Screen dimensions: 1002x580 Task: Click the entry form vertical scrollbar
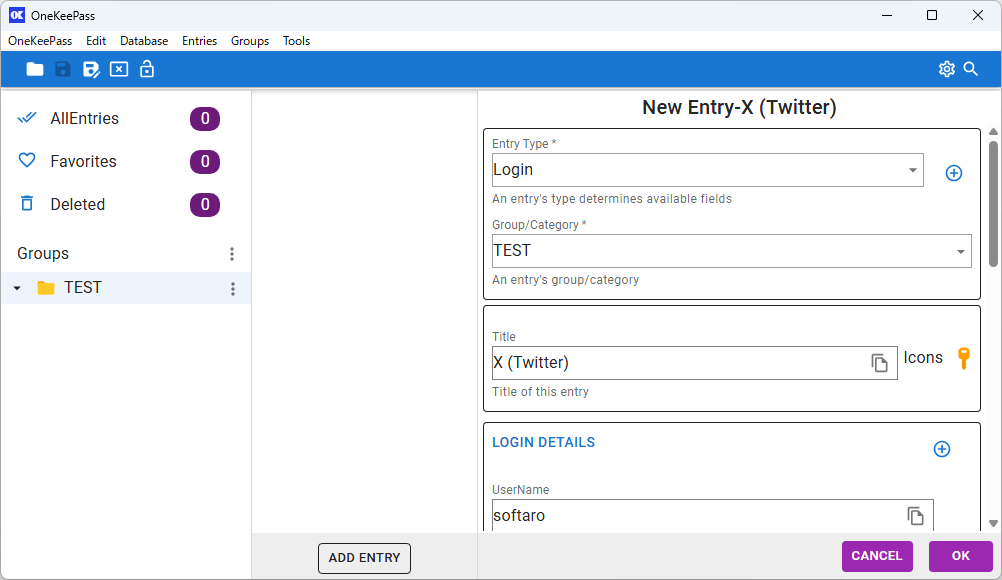(x=993, y=205)
